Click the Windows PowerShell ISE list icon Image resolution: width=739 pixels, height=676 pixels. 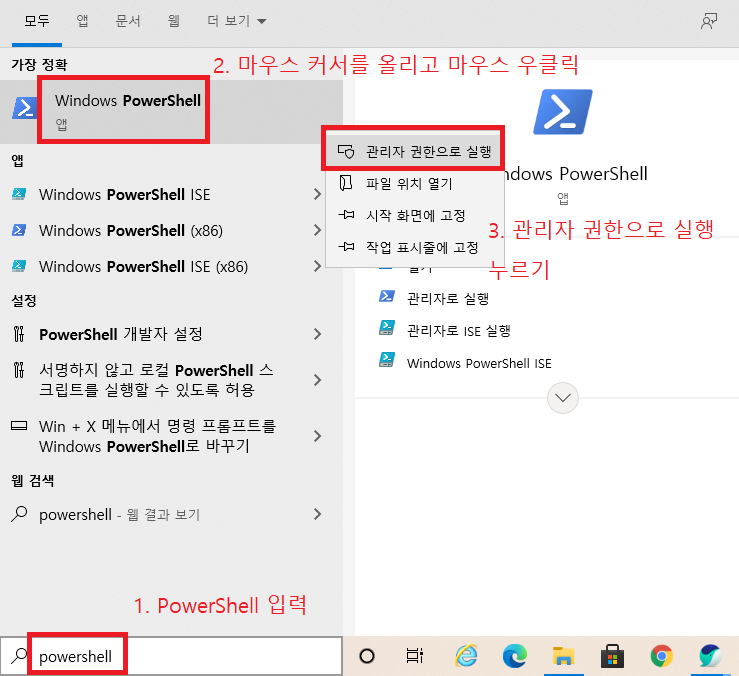(19, 194)
